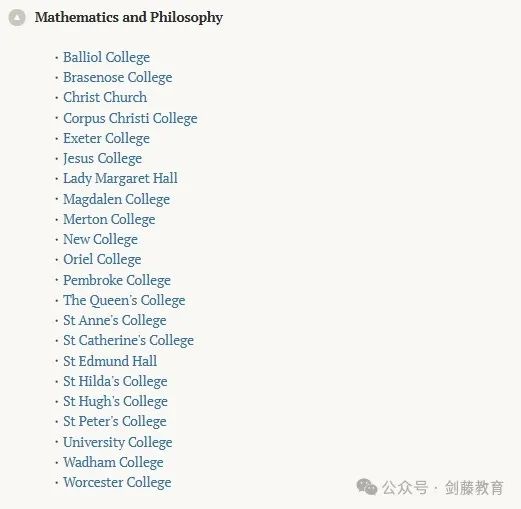The image size is (521, 509).
Task: Collapse the Mathematics and Philosophy section arrow
Action: click(17, 18)
